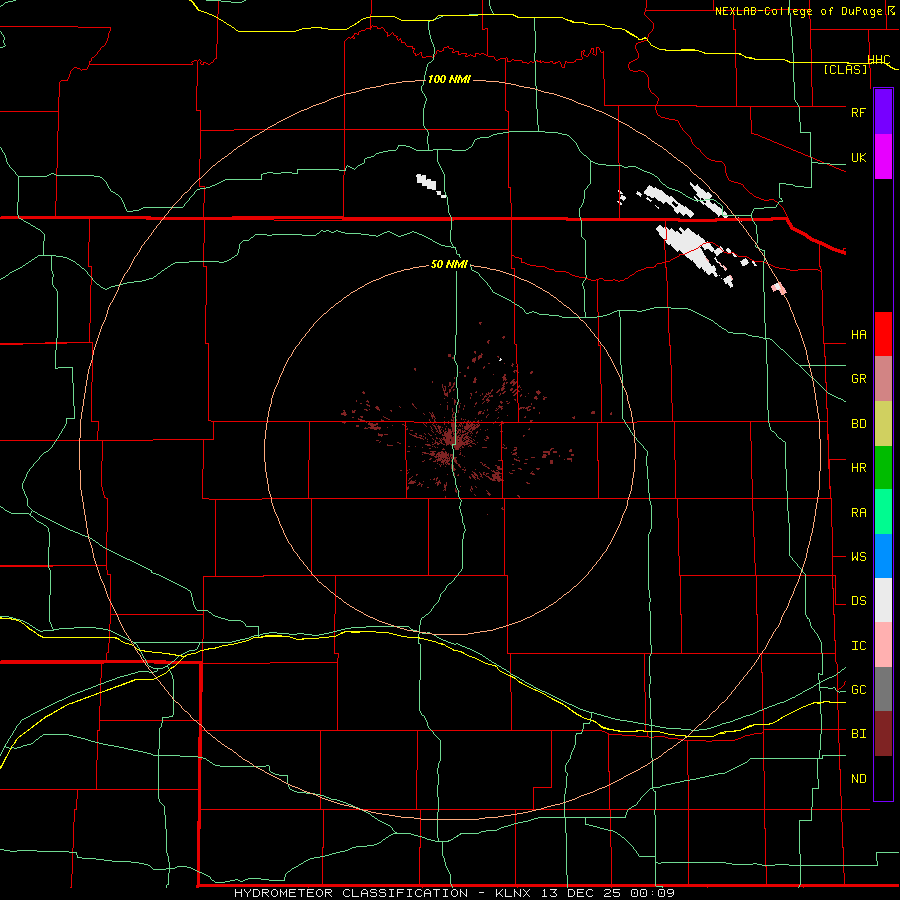Click the 50 NMI range ring label
Image resolution: width=900 pixels, height=900 pixels.
click(x=449, y=264)
